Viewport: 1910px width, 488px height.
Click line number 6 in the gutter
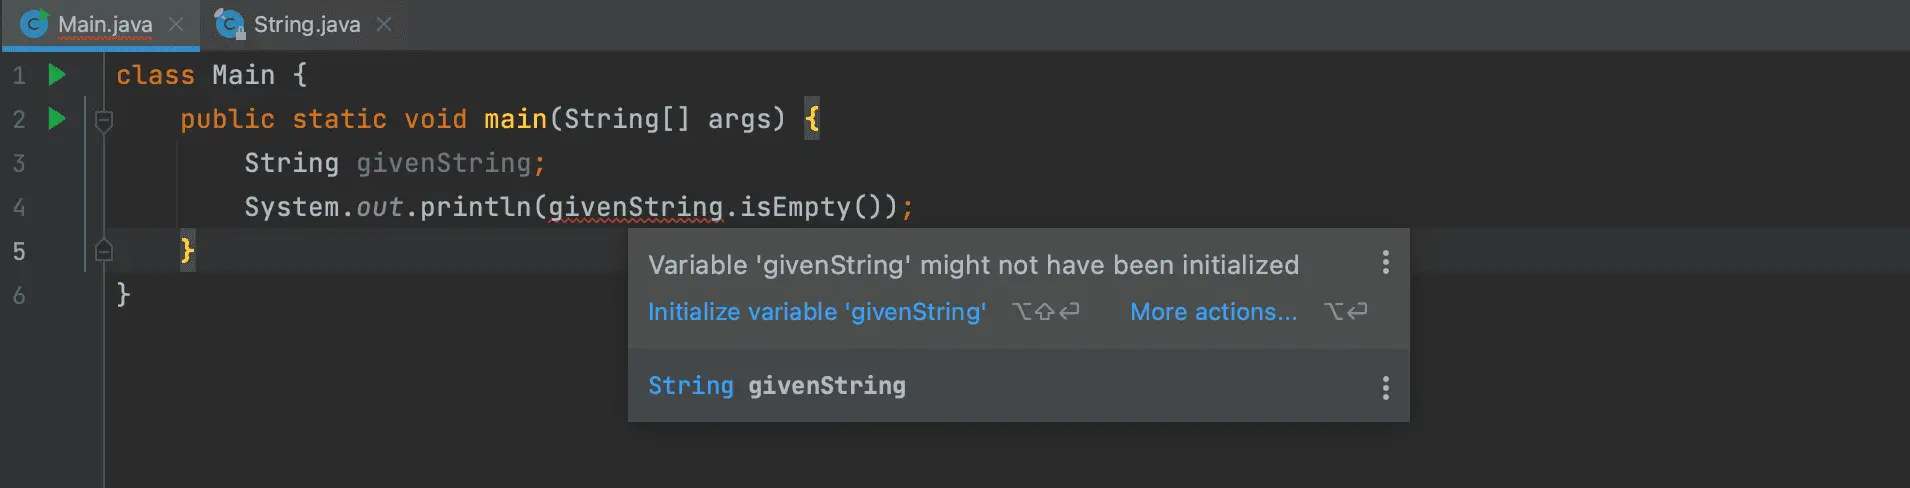click(19, 295)
